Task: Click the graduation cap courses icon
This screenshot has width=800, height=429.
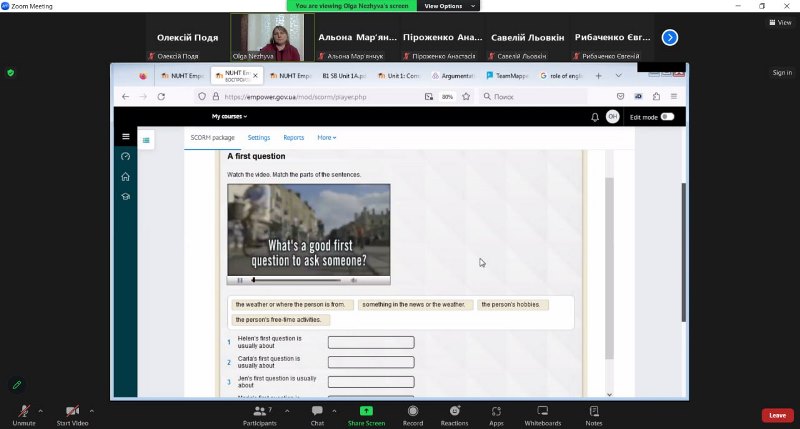Action: pos(126,196)
